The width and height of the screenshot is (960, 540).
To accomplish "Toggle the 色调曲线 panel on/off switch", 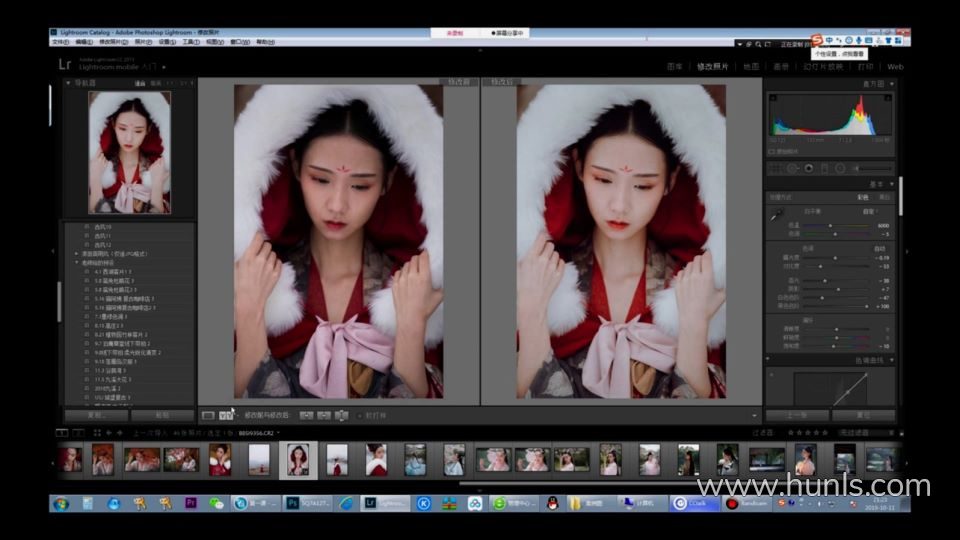I will [x=768, y=360].
